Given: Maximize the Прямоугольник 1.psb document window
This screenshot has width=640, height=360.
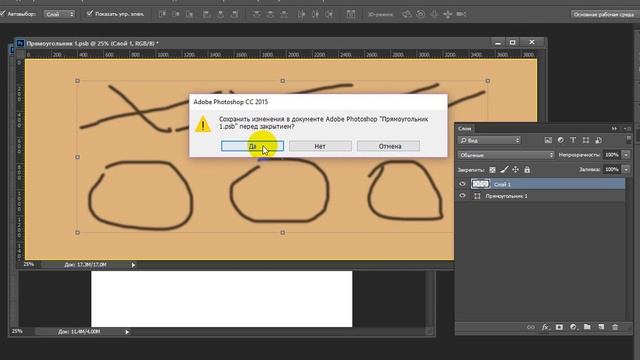Looking at the screenshot, I should click(513, 42).
